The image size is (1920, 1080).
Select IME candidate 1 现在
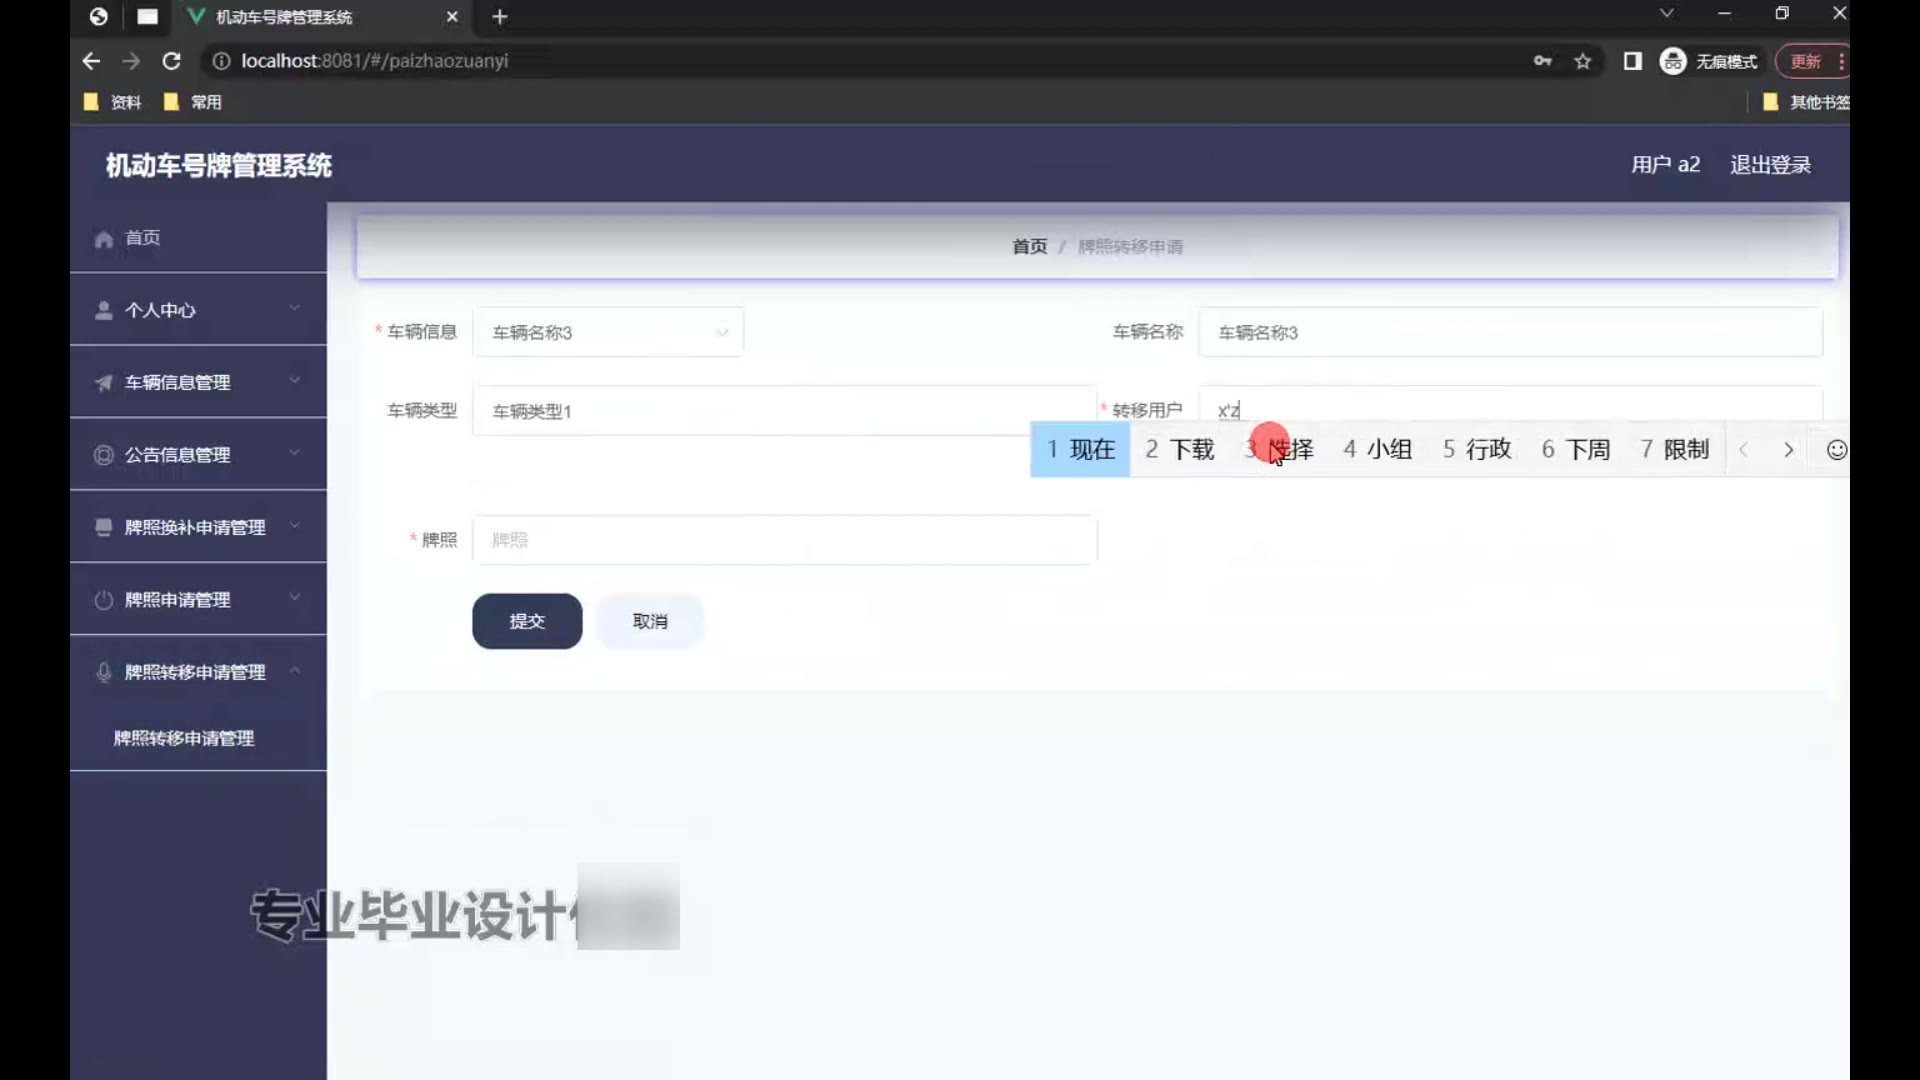[1080, 450]
